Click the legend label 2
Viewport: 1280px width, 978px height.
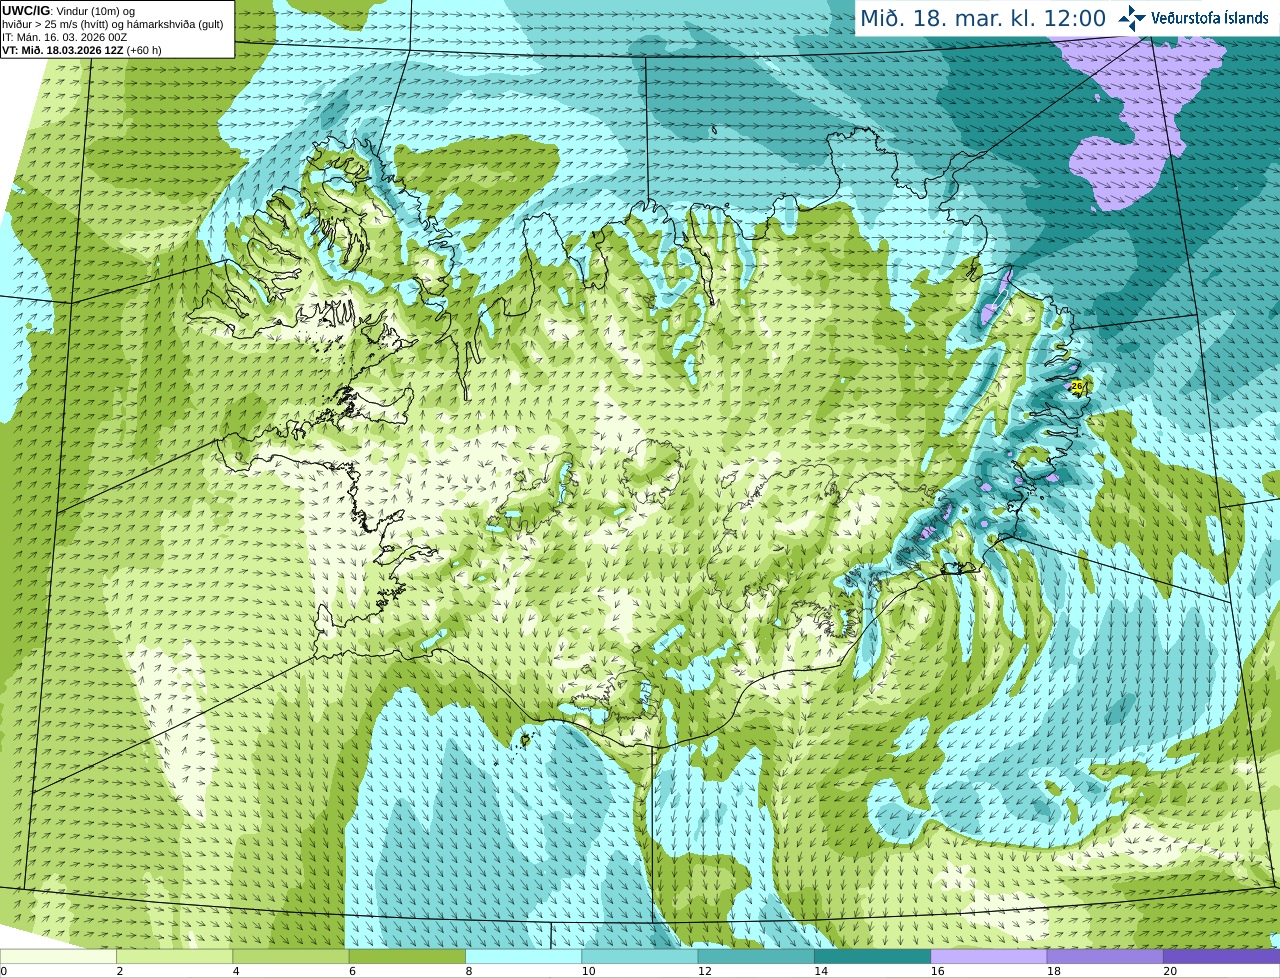tap(120, 971)
